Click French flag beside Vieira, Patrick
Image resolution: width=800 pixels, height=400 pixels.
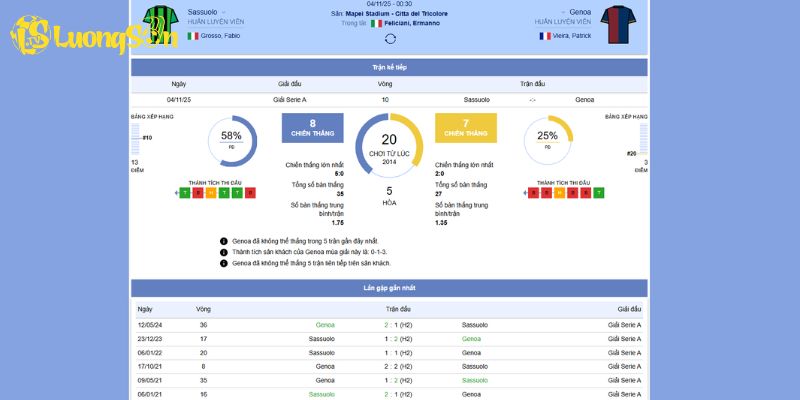[x=545, y=36]
